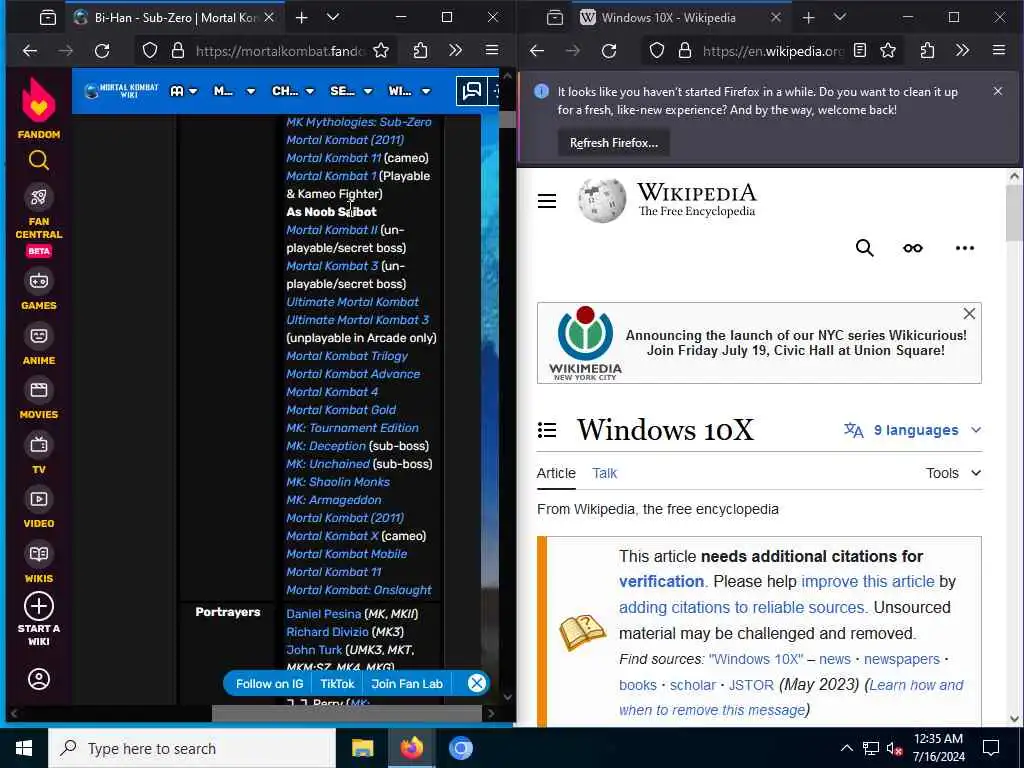Click Fandom sidebar search magnifier icon

pyautogui.click(x=39, y=160)
